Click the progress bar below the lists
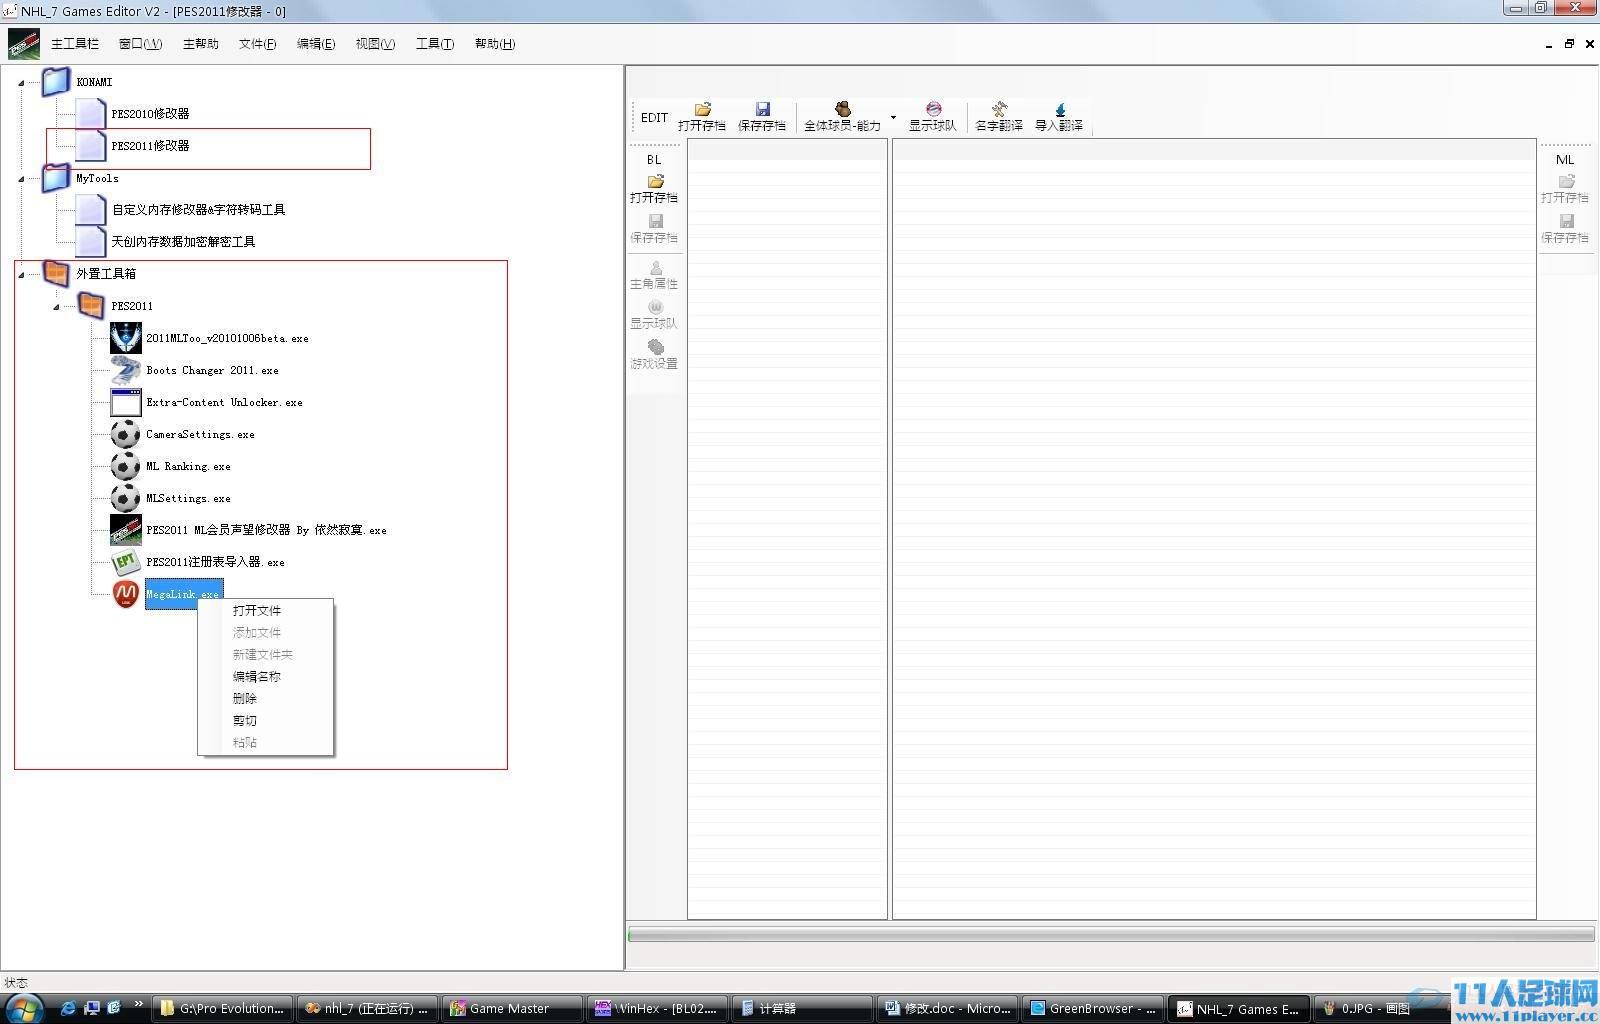The width and height of the screenshot is (1600, 1024). pyautogui.click(x=1111, y=935)
